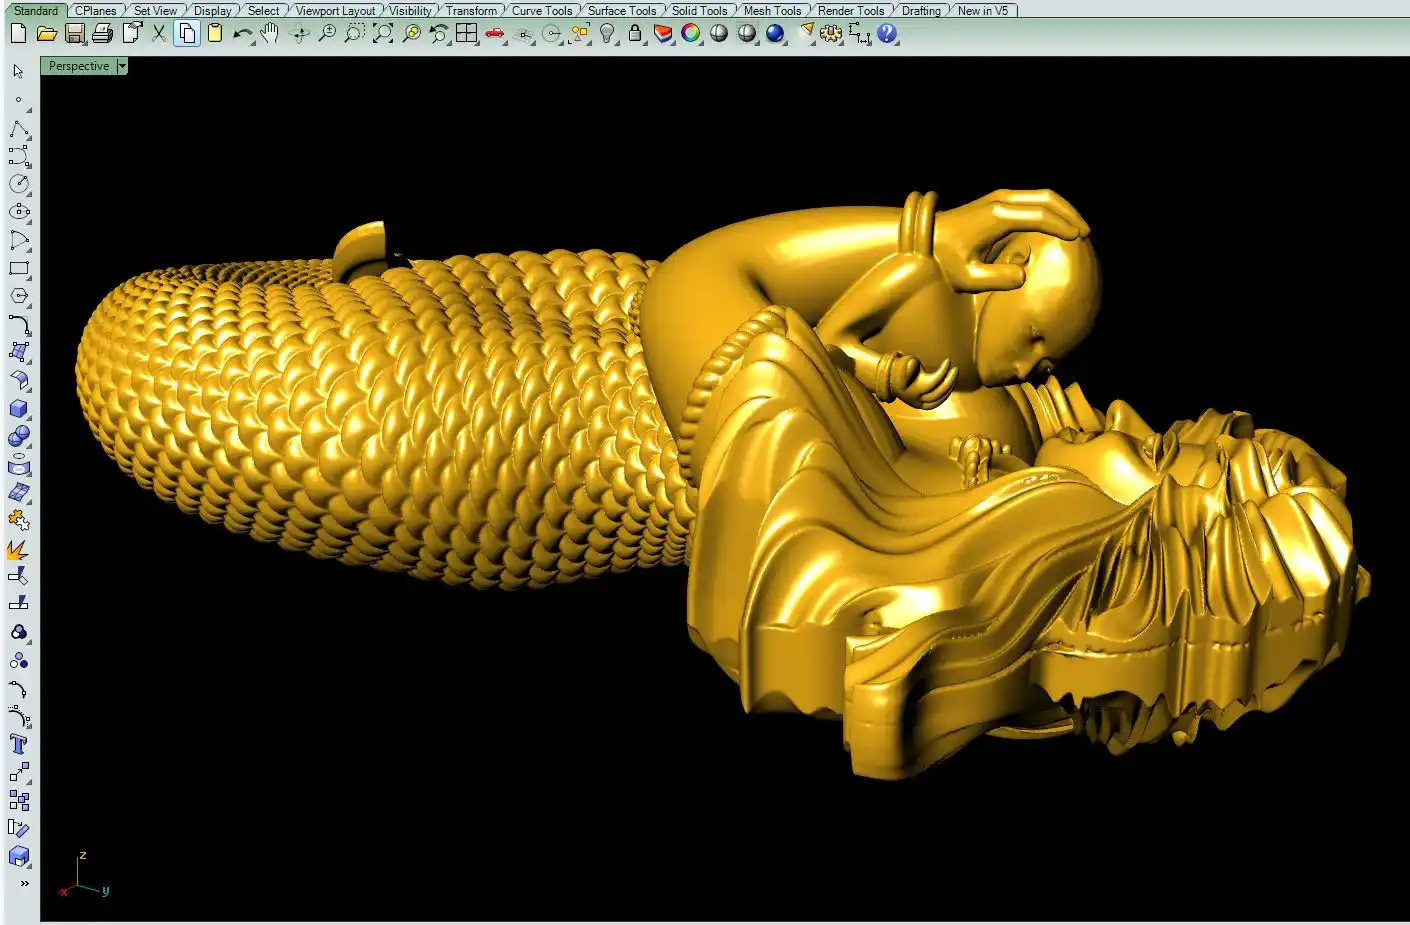Image resolution: width=1410 pixels, height=925 pixels.
Task: Choose the Box solid tool
Action: click(x=18, y=409)
